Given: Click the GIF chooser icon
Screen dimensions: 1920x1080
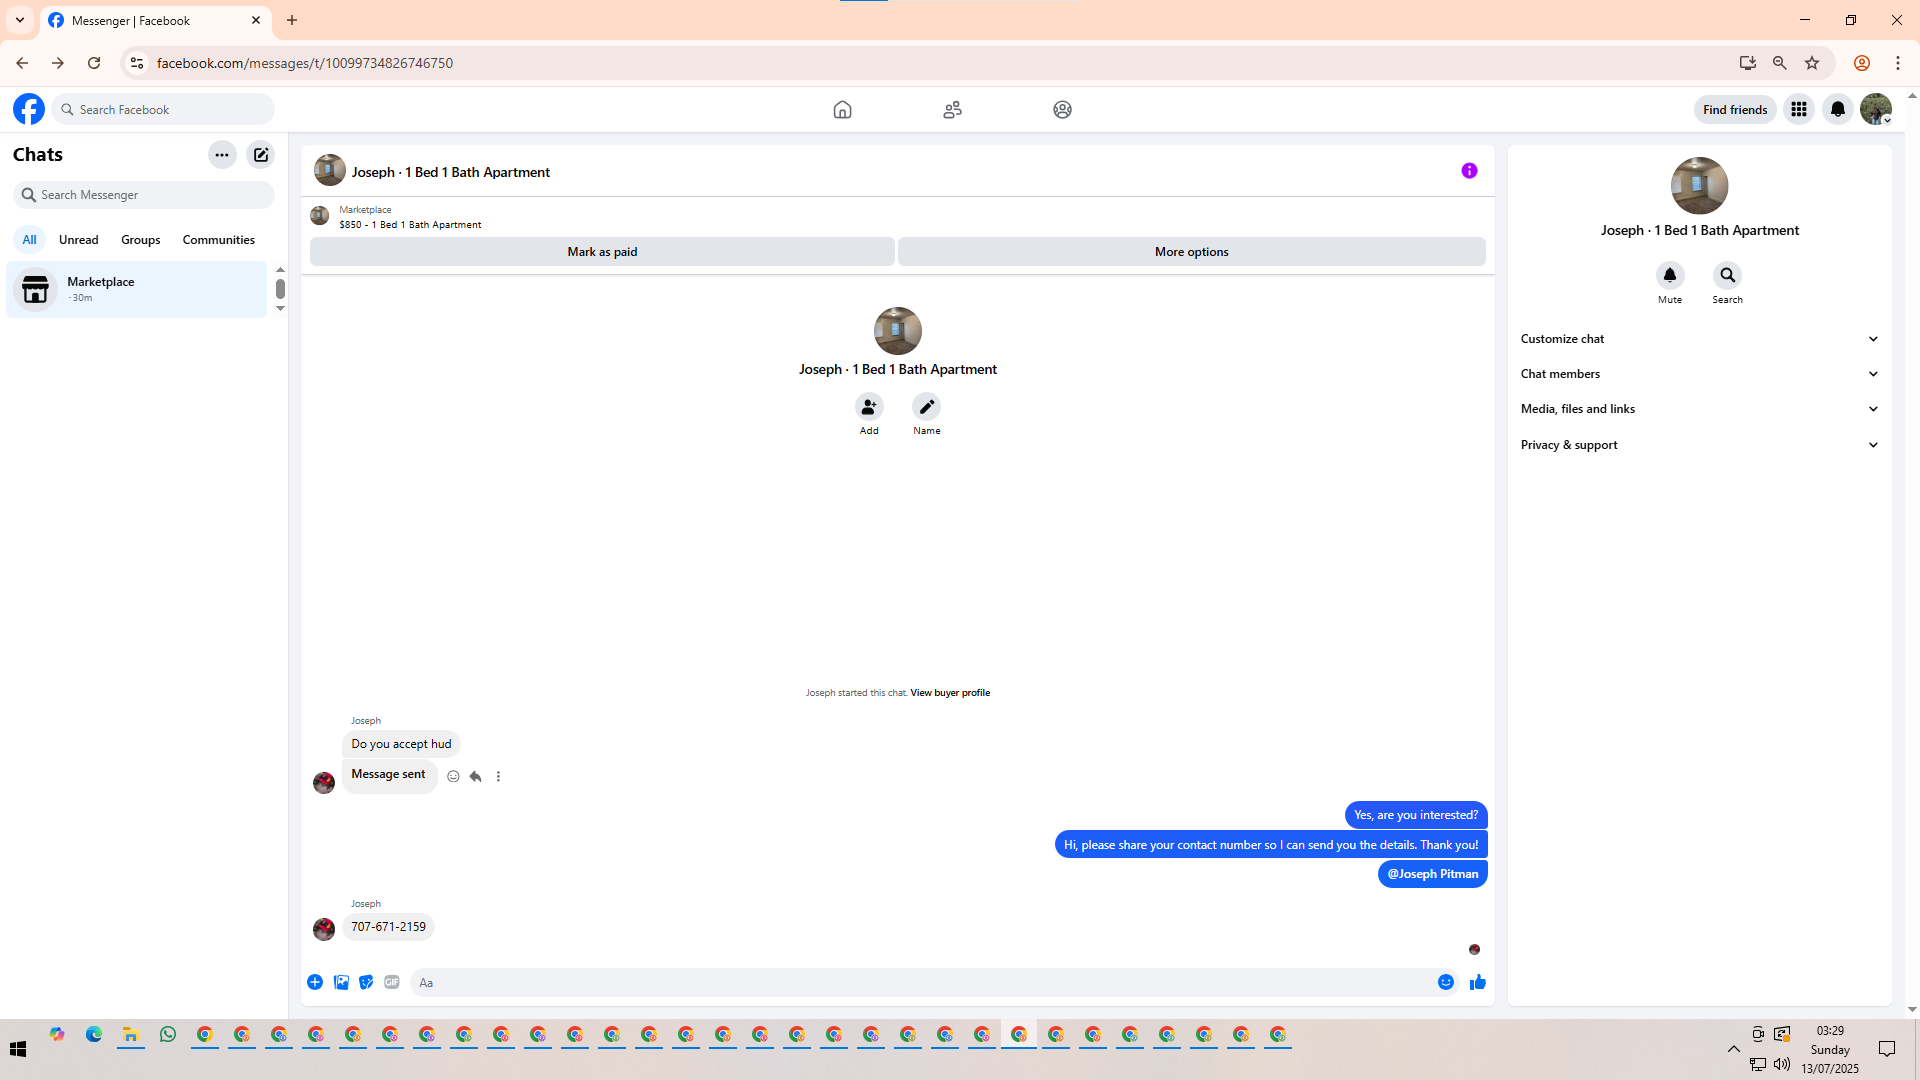Looking at the screenshot, I should 392,982.
